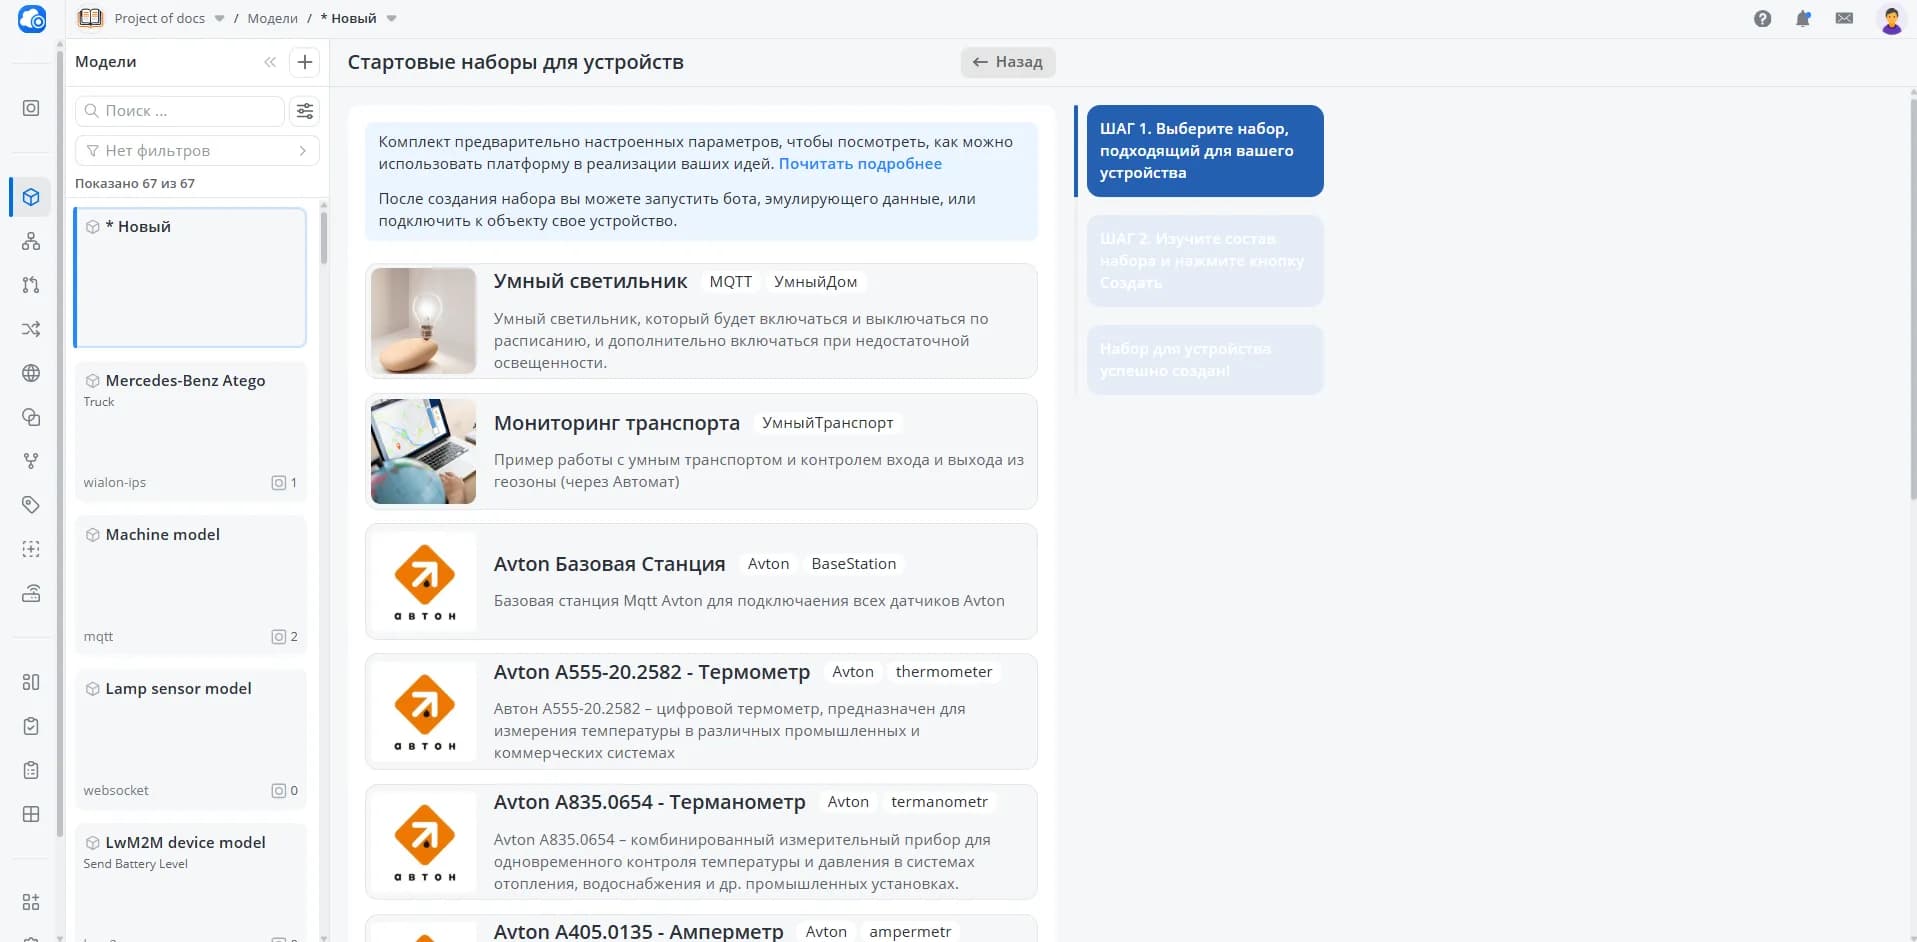Viewport: 1917px width, 942px height.
Task: Click the termanometr tag
Action: tap(939, 802)
